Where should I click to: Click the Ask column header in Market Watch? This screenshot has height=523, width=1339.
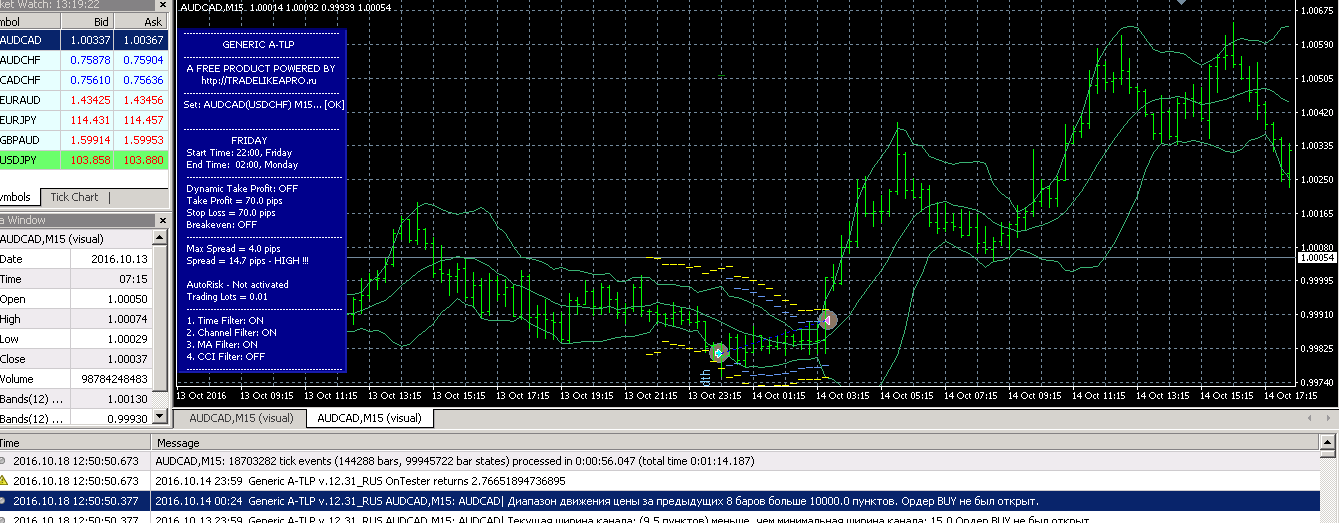coord(141,21)
